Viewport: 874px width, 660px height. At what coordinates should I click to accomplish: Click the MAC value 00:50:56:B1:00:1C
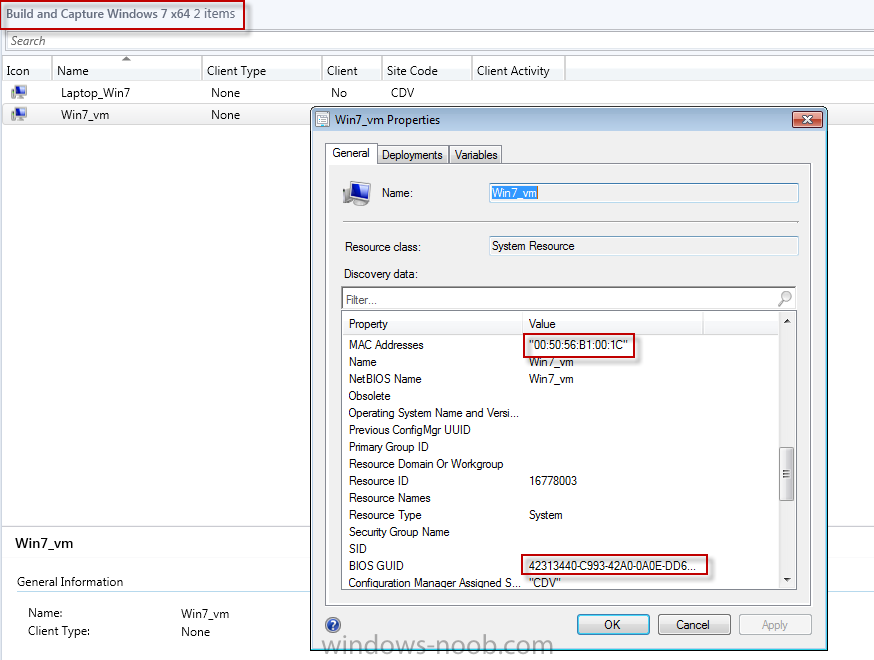tap(578, 345)
